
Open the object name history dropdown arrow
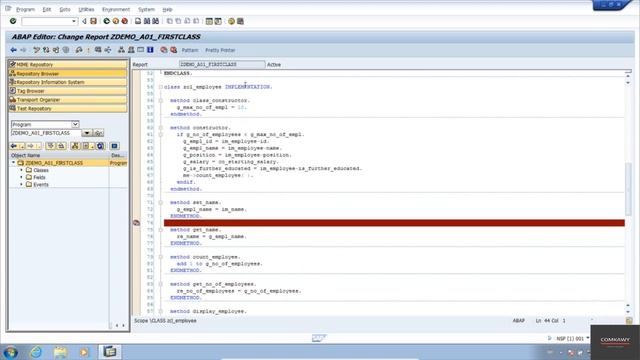click(87, 133)
